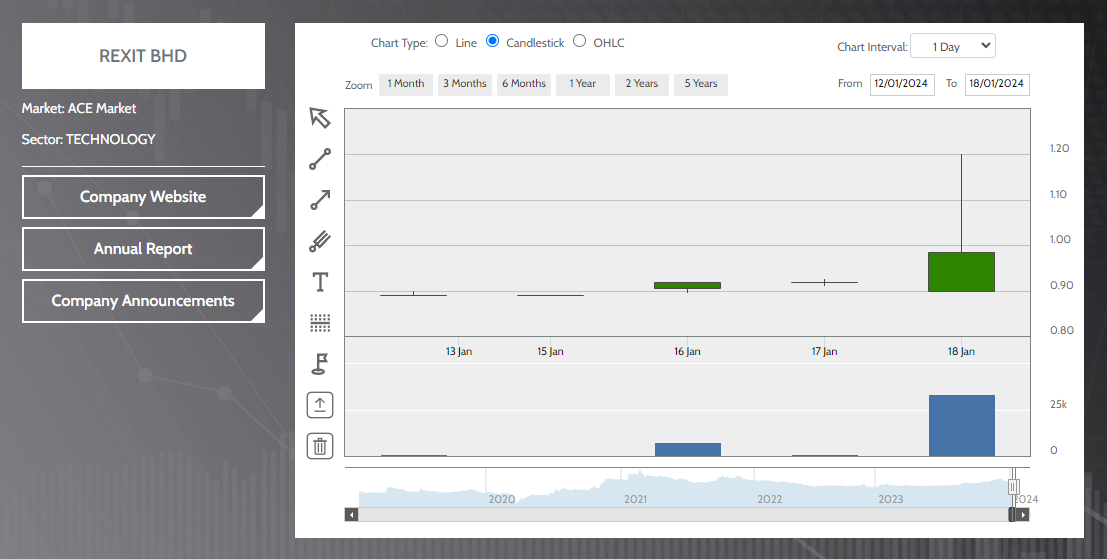
Task: Click the From date field
Action: (x=902, y=84)
